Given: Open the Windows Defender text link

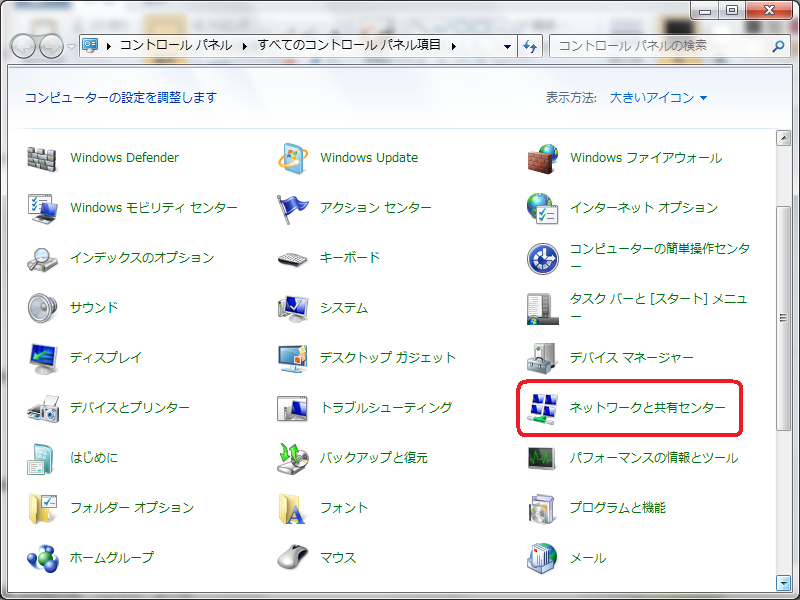Looking at the screenshot, I should coord(124,158).
